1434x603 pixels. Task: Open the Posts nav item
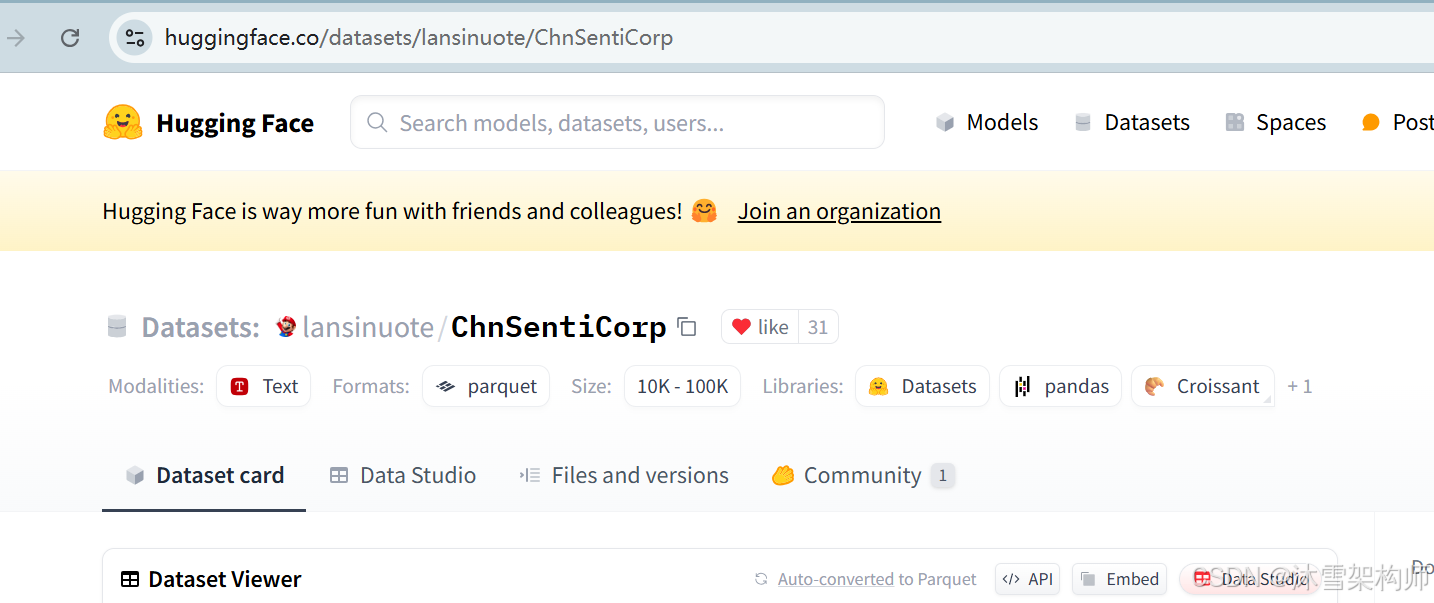pyautogui.click(x=1397, y=123)
